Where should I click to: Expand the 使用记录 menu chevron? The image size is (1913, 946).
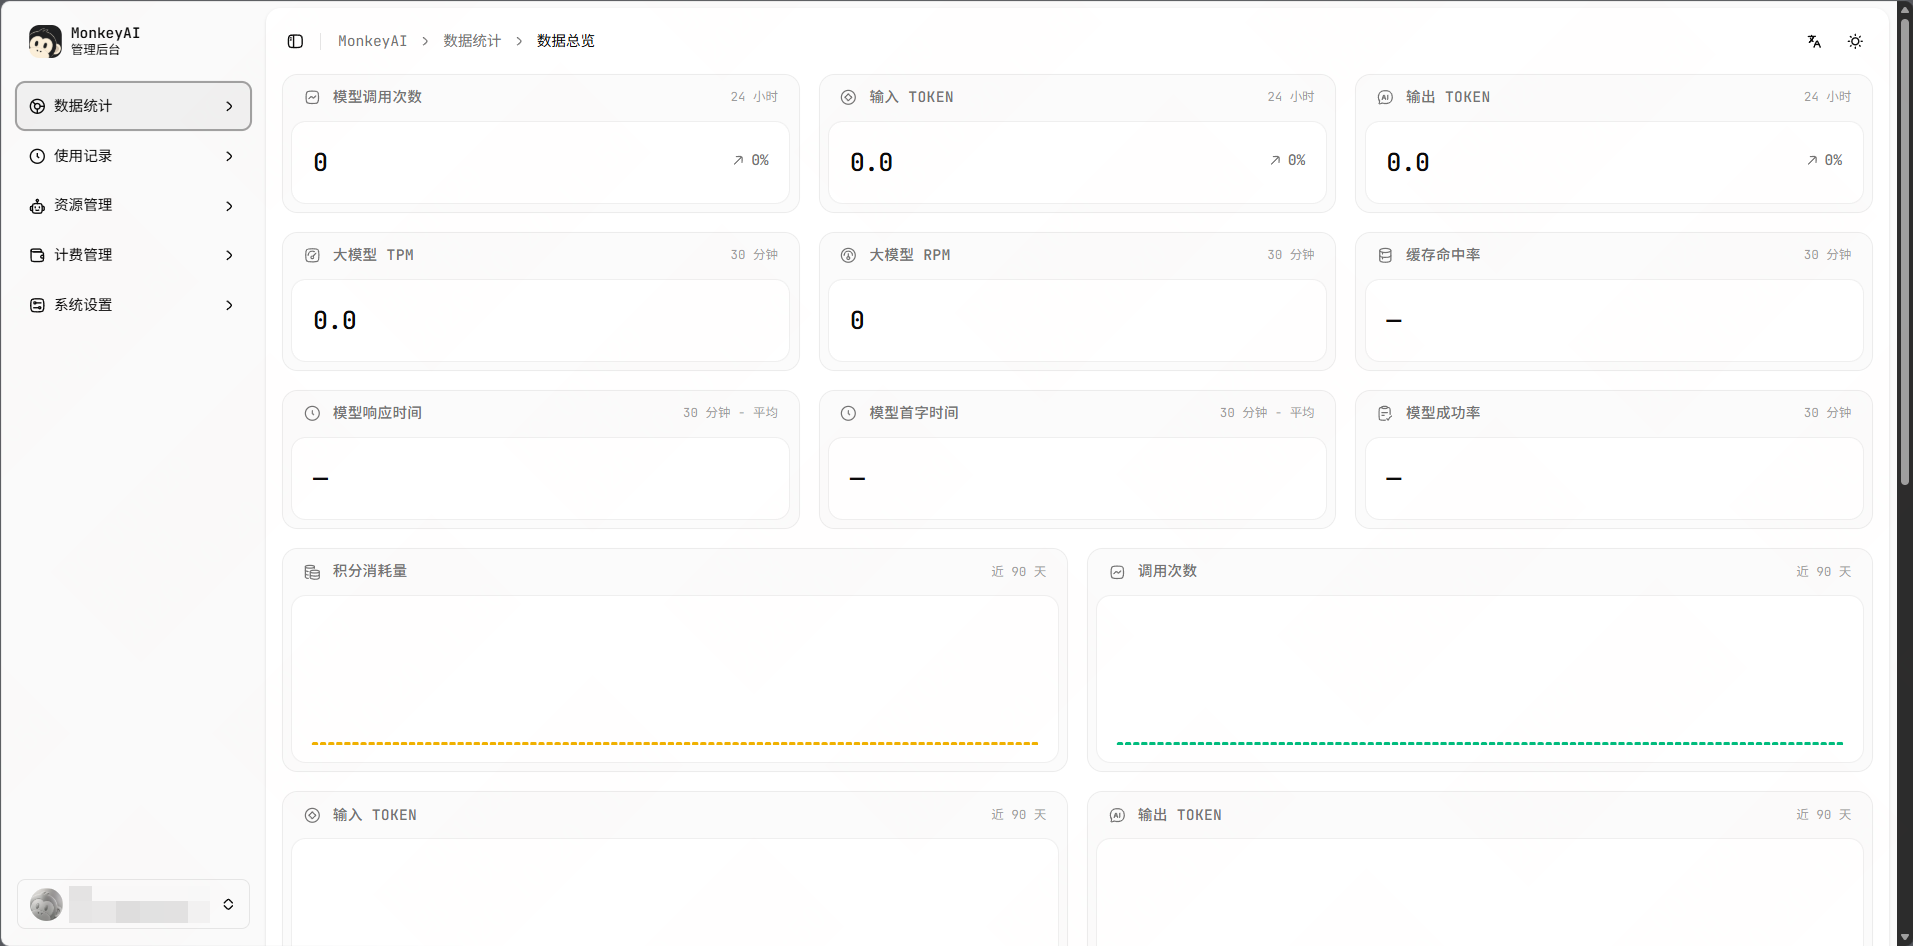[229, 156]
